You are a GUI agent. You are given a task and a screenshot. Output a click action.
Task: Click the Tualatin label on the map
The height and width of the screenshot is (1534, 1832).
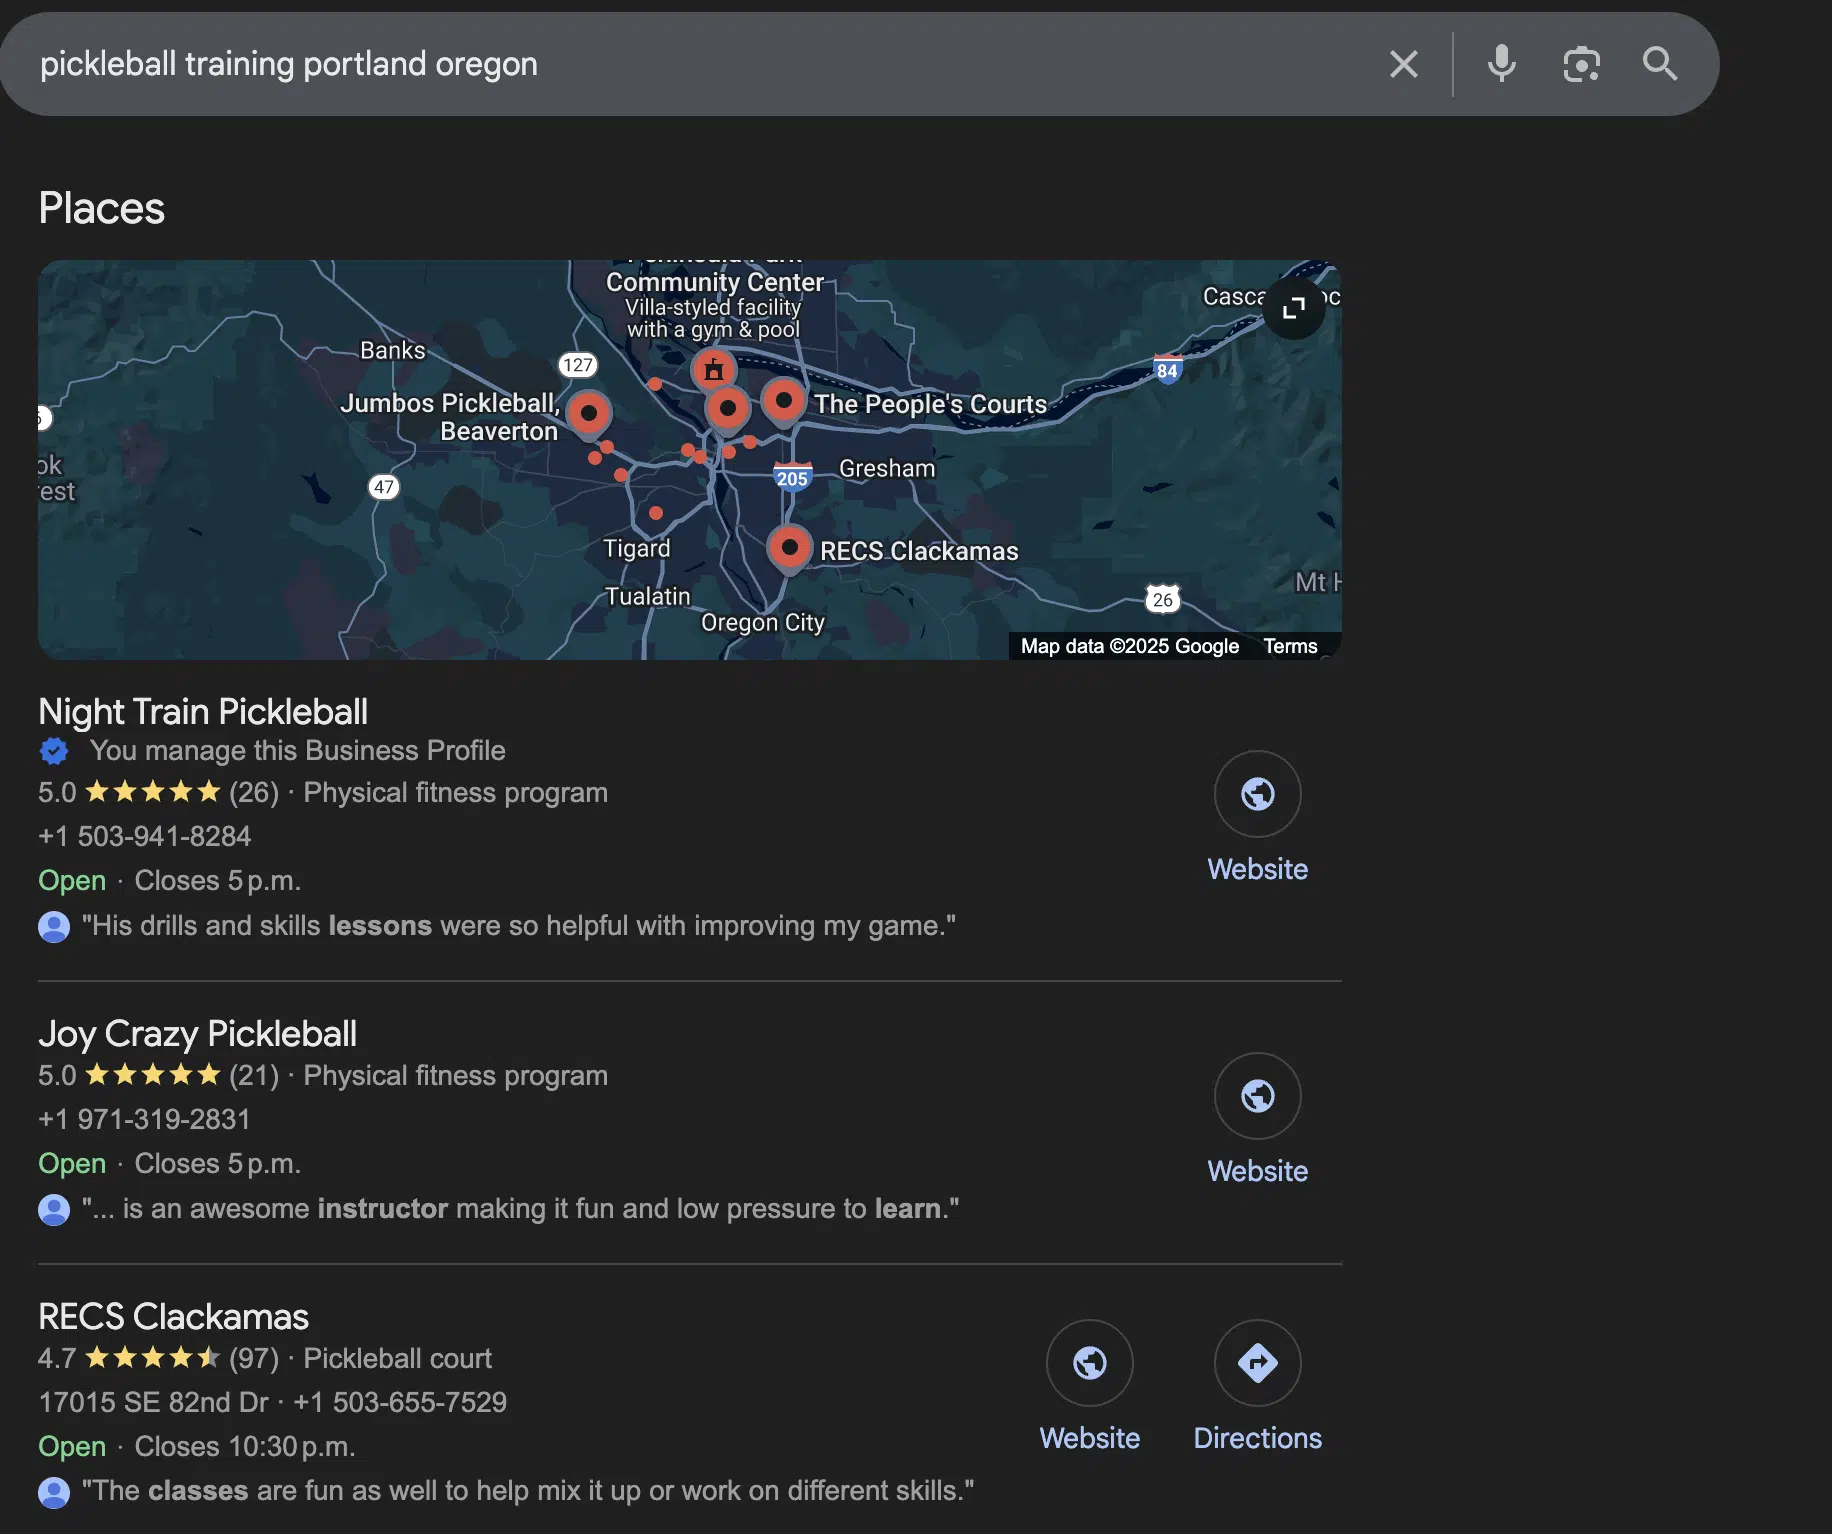coord(648,596)
